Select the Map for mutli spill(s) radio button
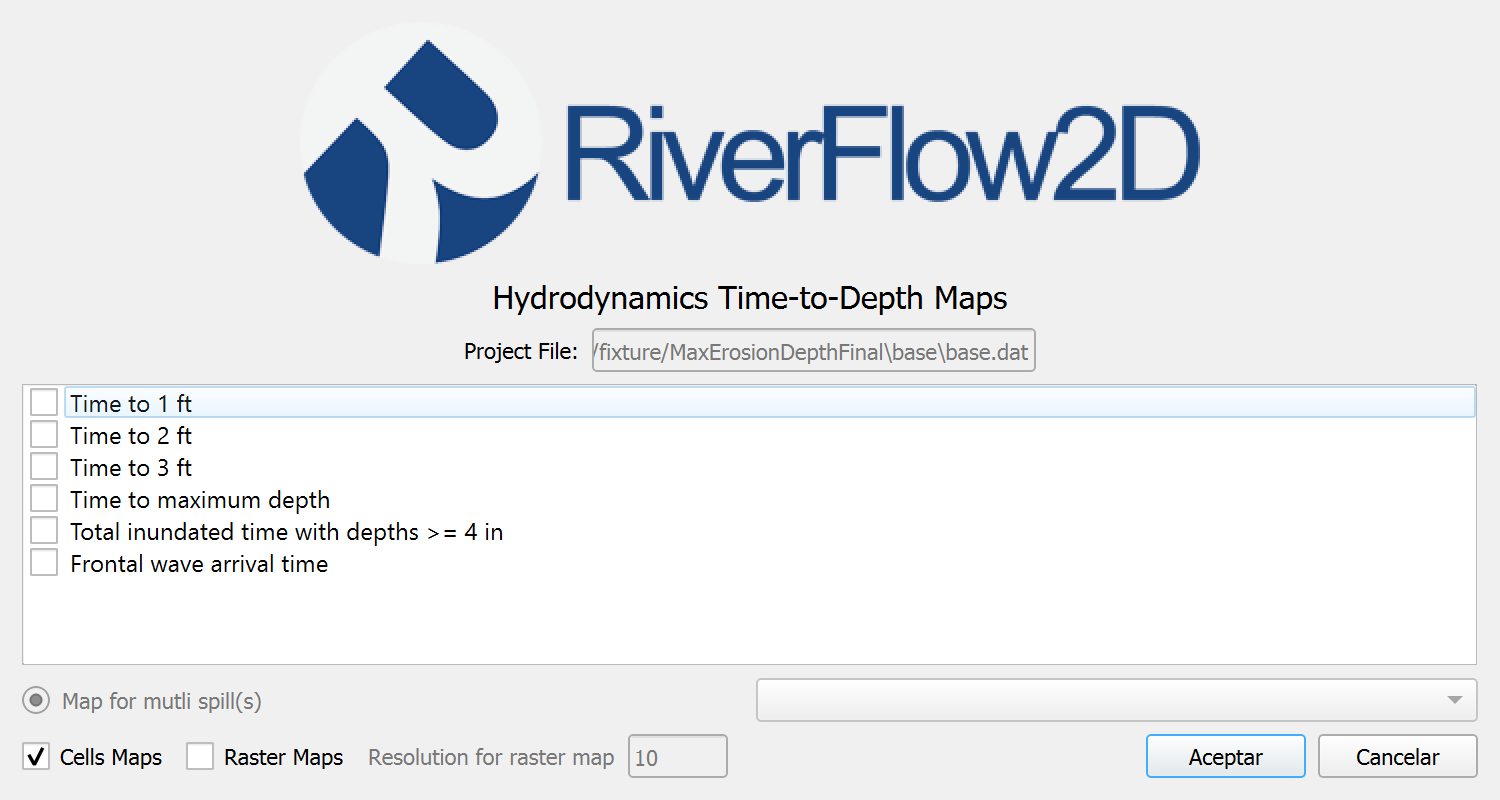Screen dimensions: 1500x800 [36, 701]
